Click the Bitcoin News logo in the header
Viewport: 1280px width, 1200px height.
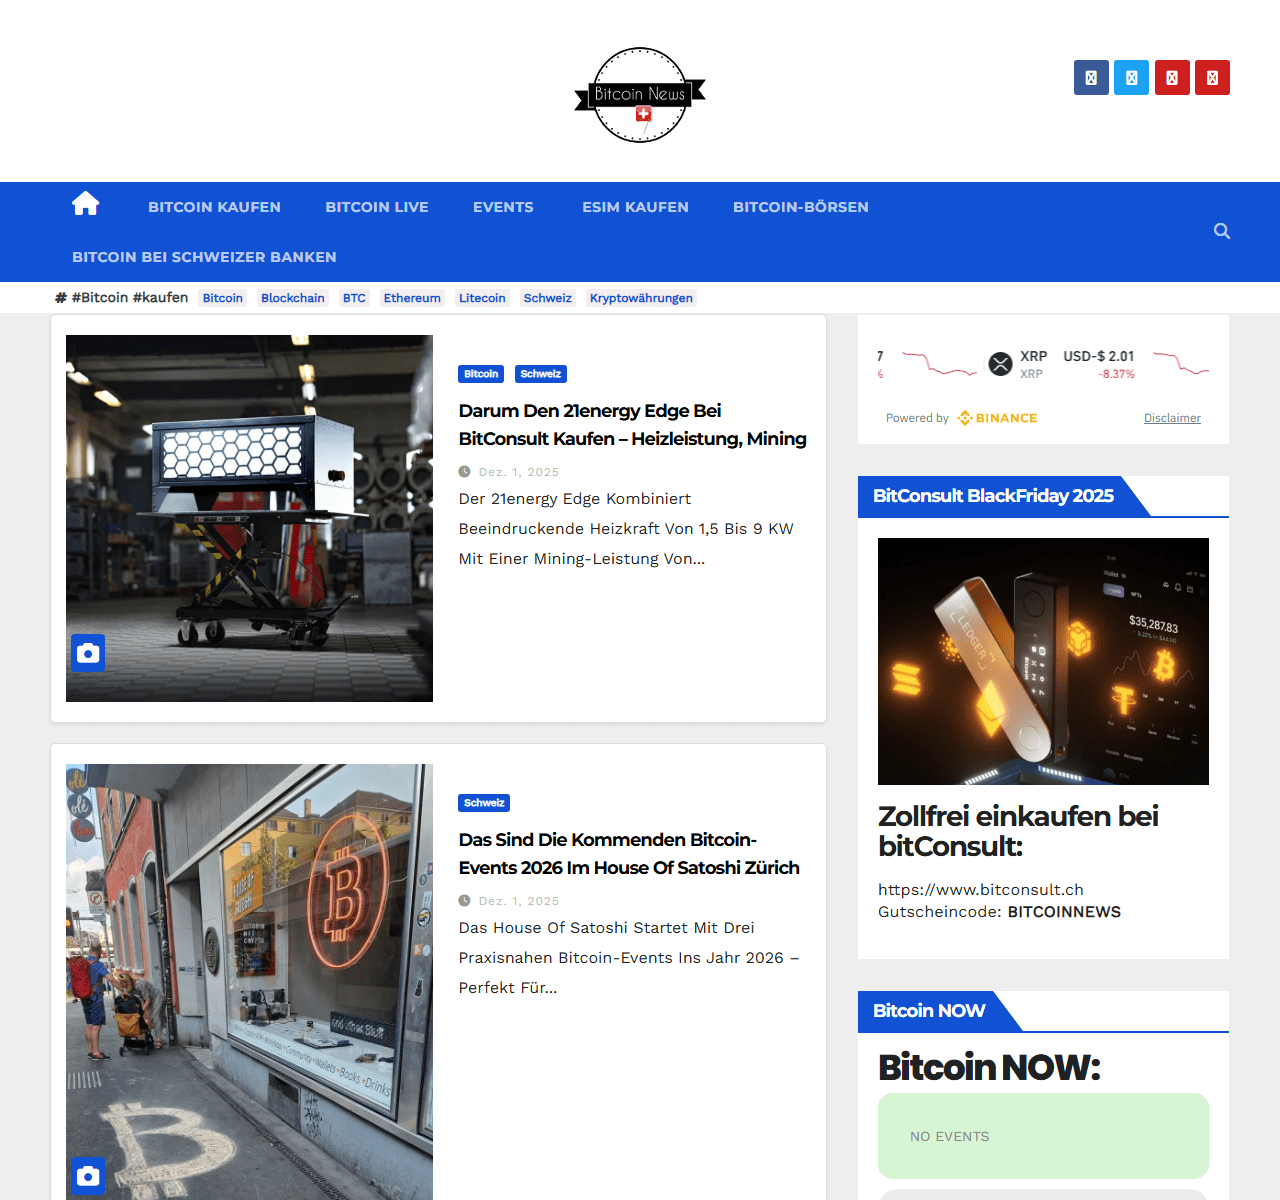pos(640,95)
